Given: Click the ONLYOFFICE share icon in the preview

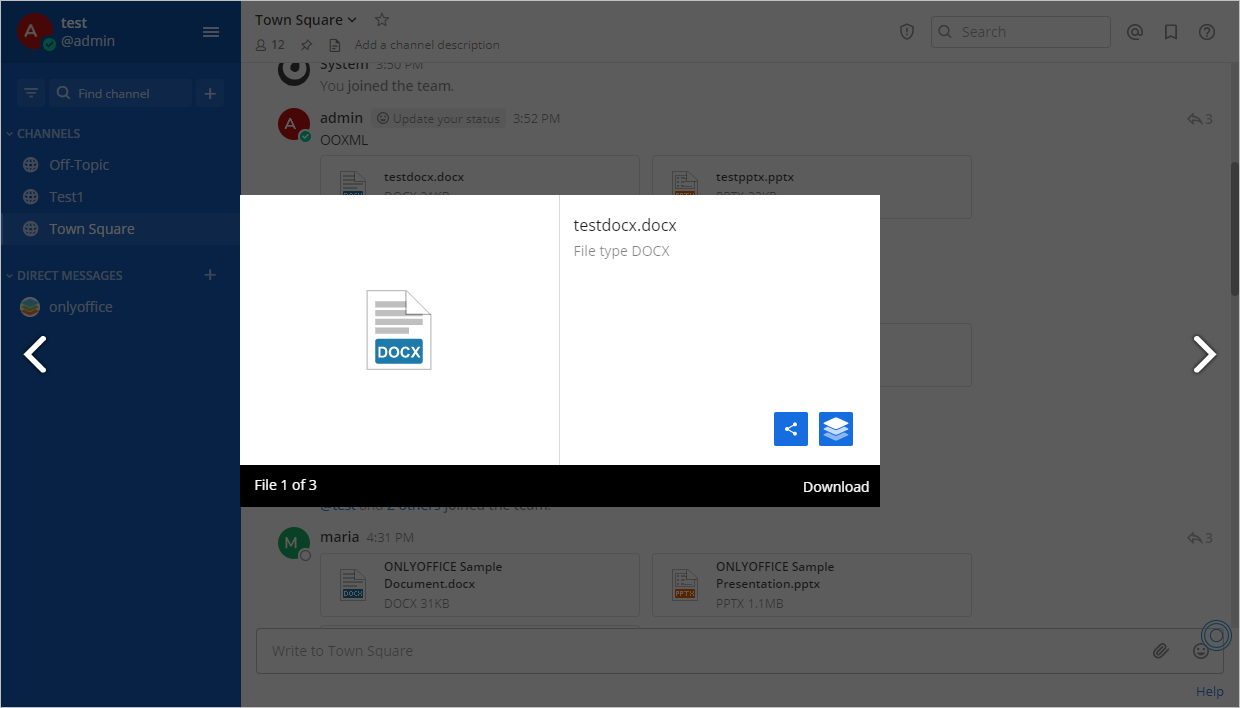Looking at the screenshot, I should [790, 428].
